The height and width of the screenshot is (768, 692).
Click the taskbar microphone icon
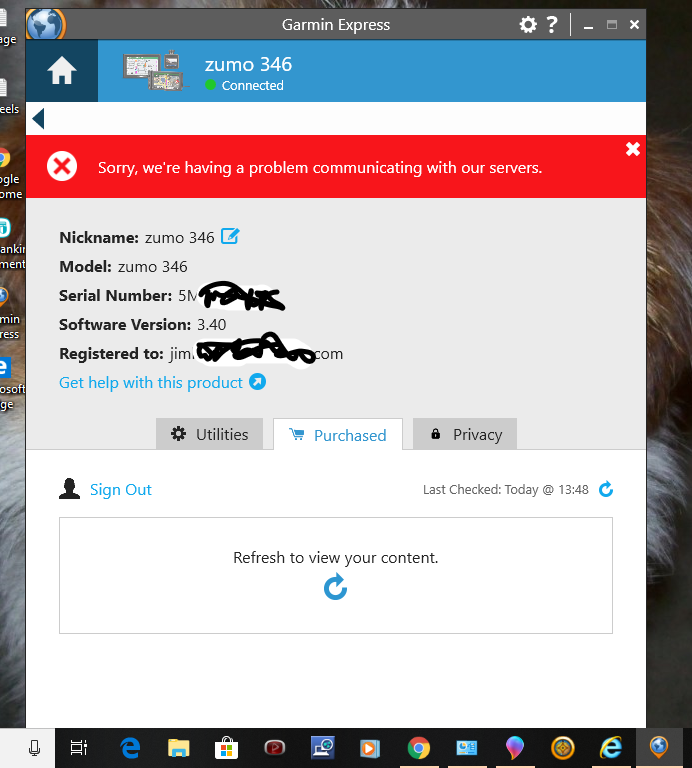pyautogui.click(x=34, y=748)
